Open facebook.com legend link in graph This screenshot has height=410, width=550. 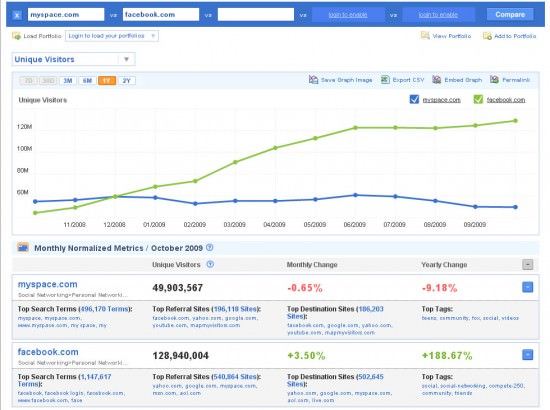pos(506,100)
